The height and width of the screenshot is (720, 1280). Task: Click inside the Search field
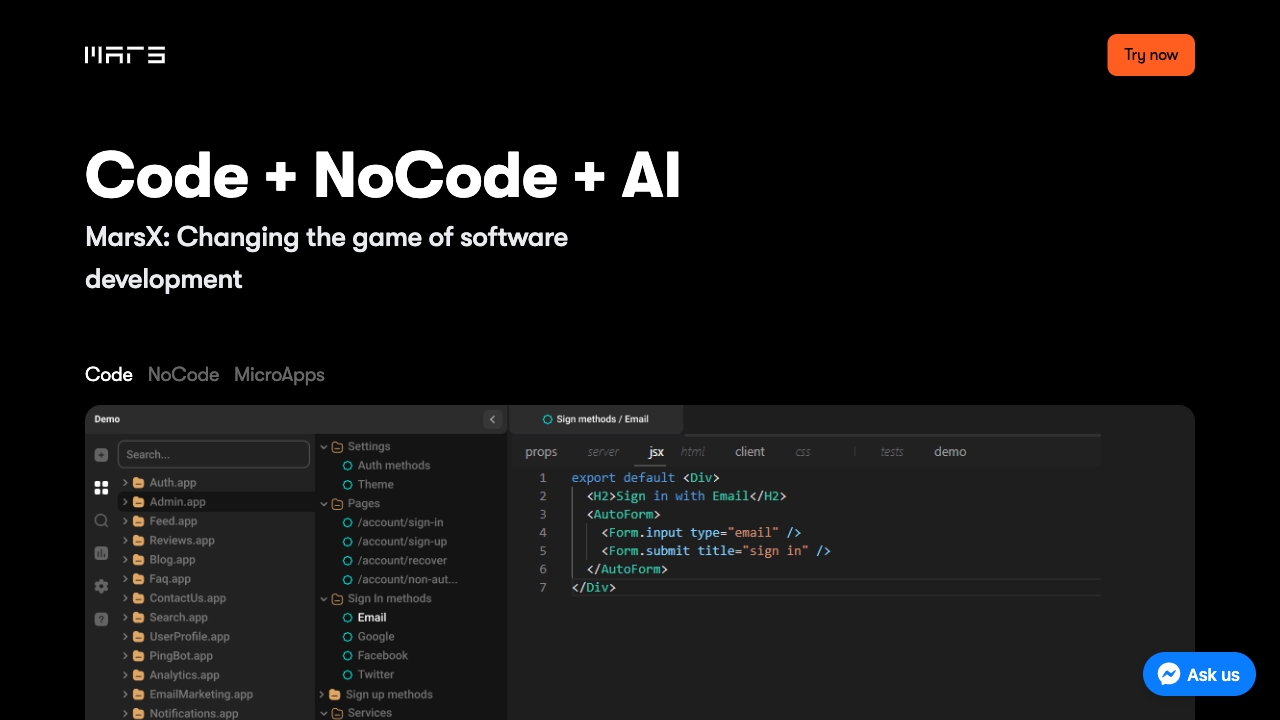pyautogui.click(x=213, y=454)
